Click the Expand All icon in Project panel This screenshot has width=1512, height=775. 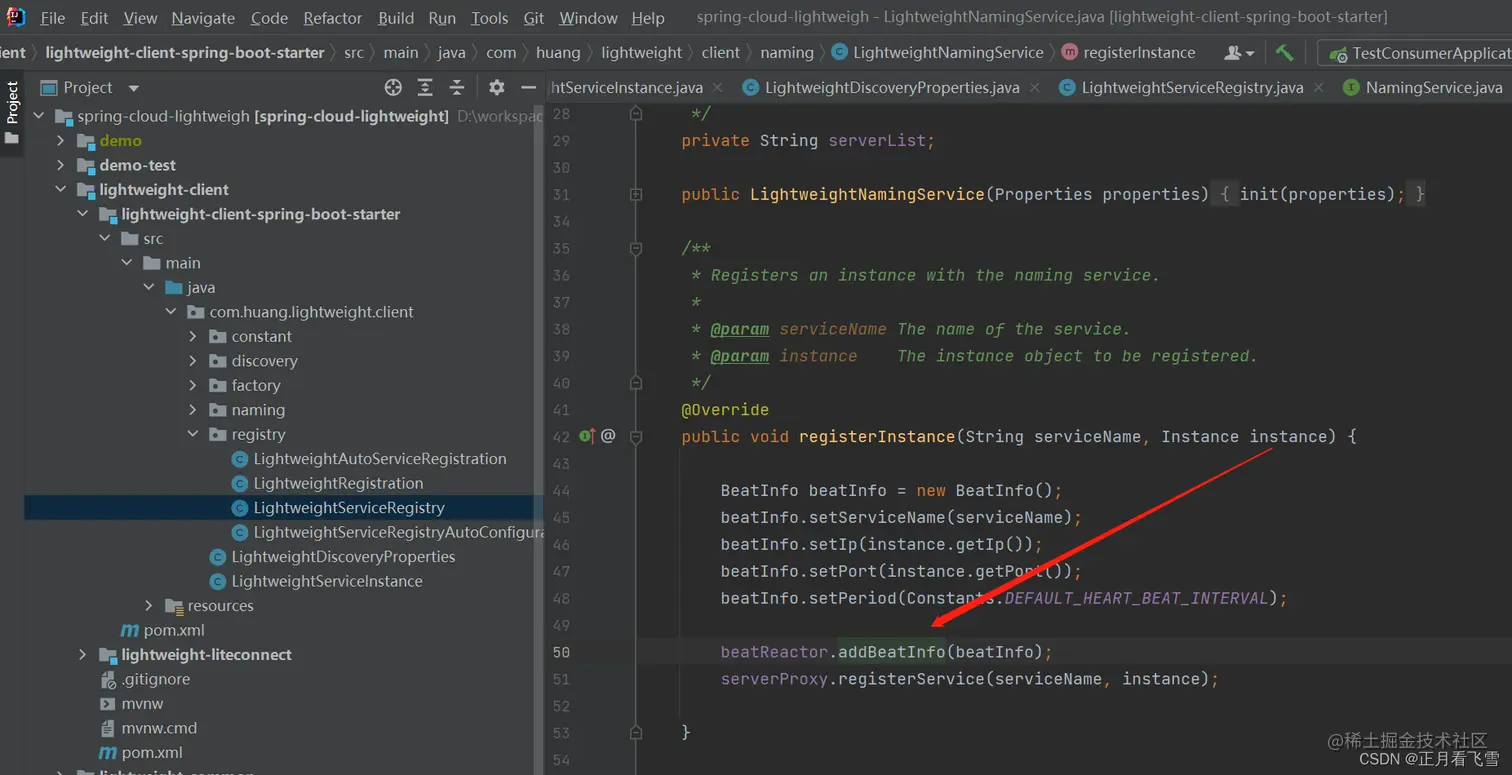click(x=425, y=87)
